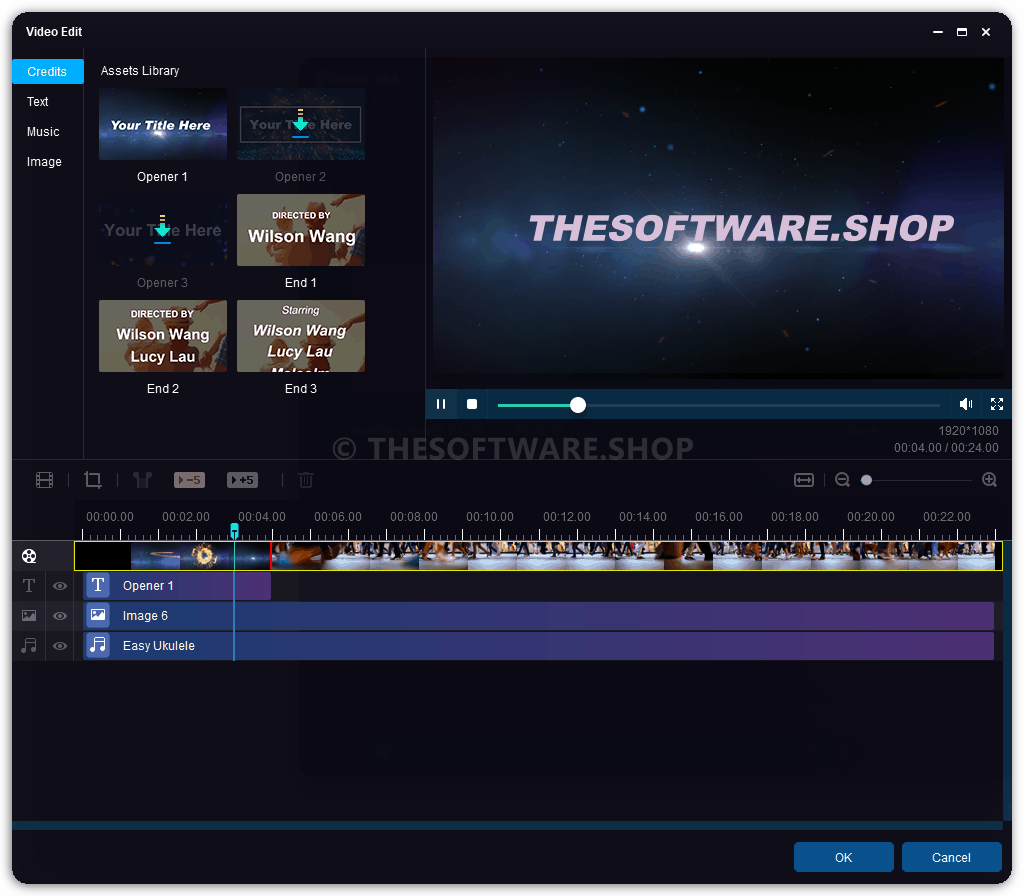Click the preview progress slider knob

click(577, 405)
